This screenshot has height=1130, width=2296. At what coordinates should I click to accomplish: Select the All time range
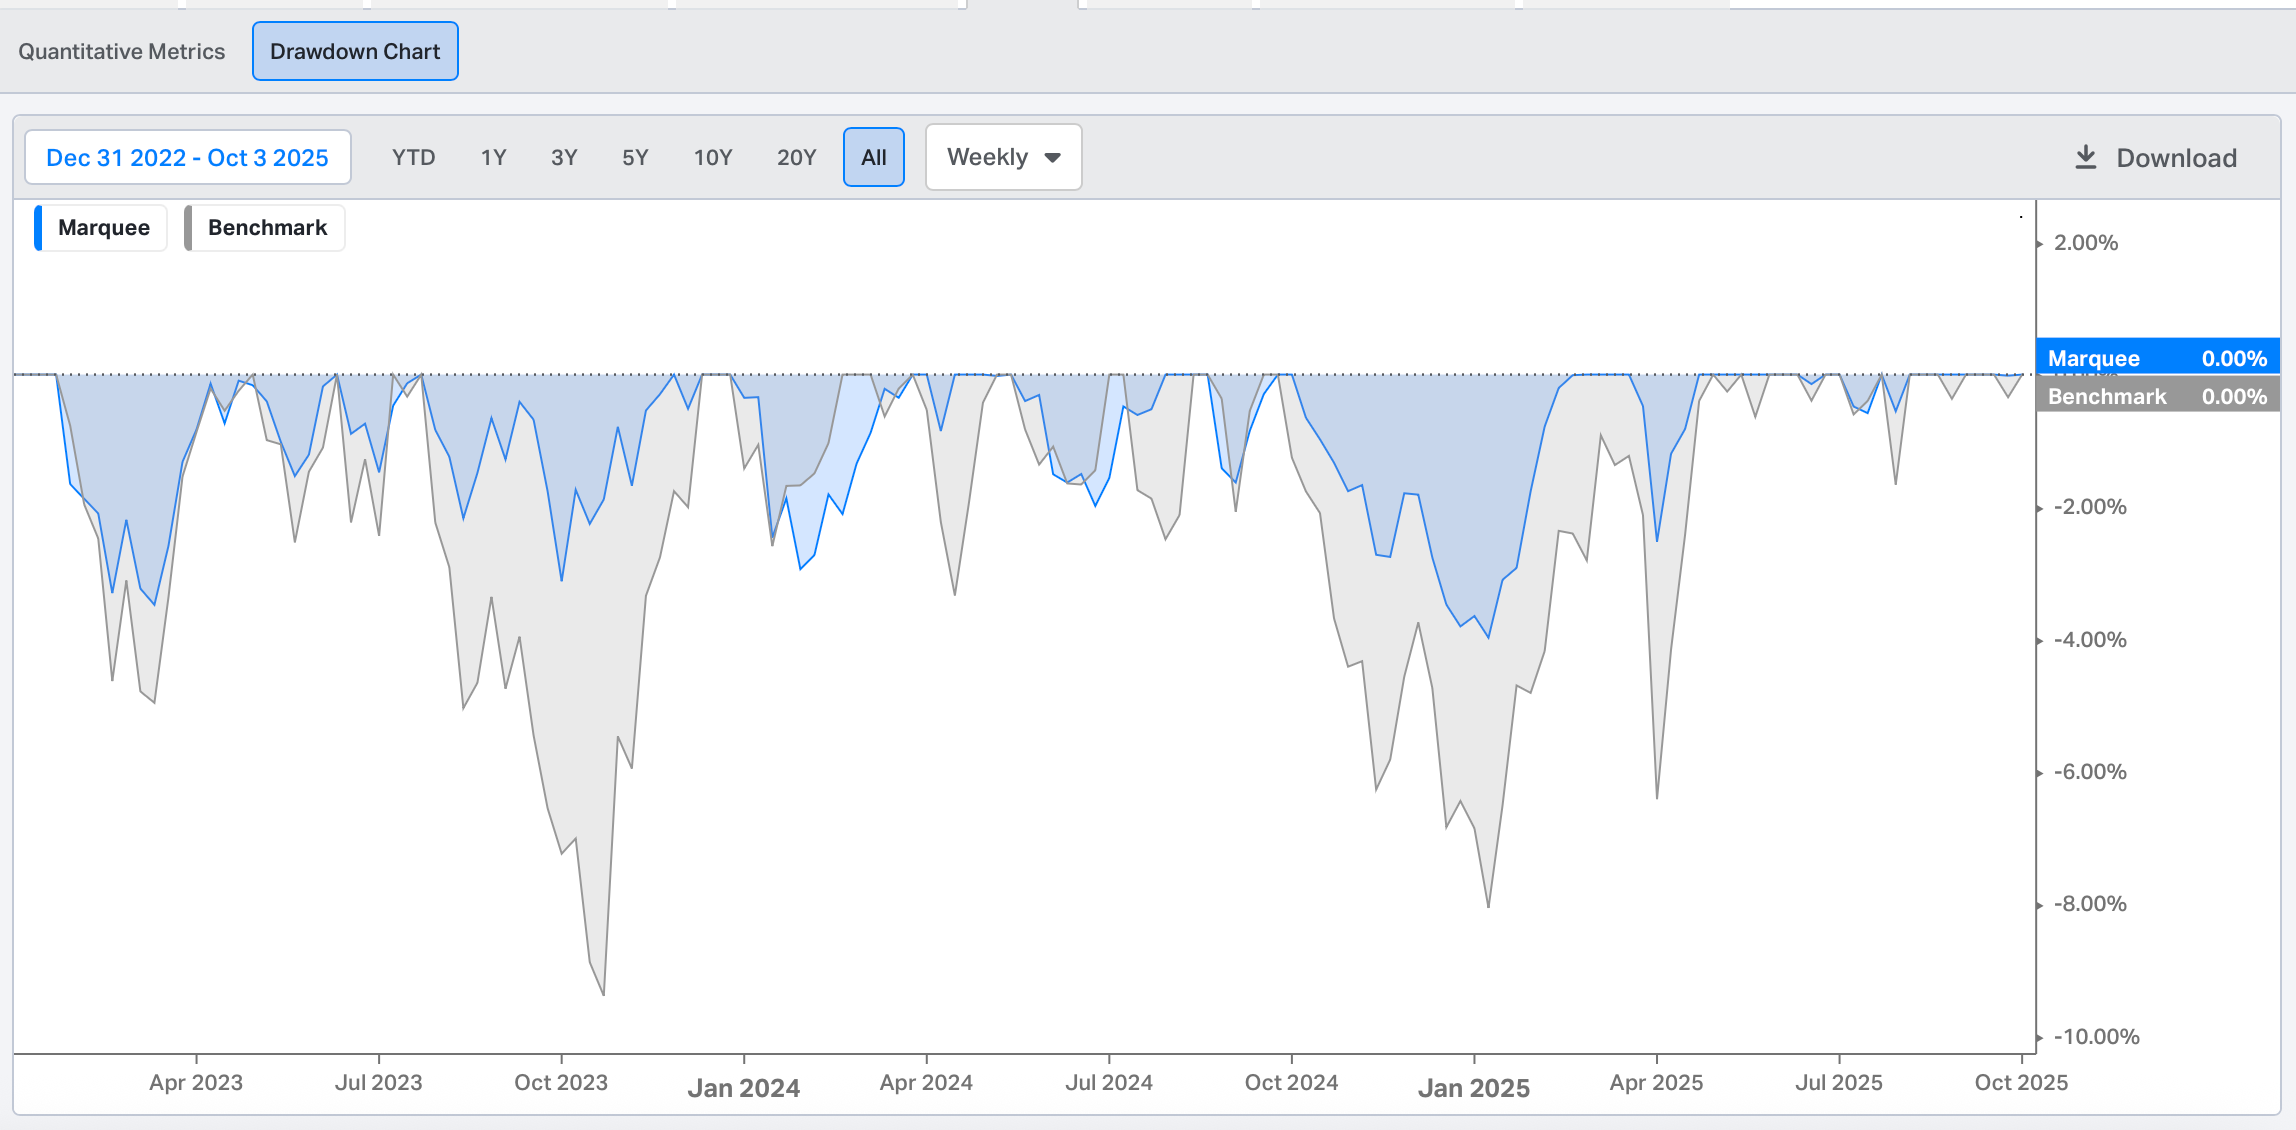click(x=873, y=157)
